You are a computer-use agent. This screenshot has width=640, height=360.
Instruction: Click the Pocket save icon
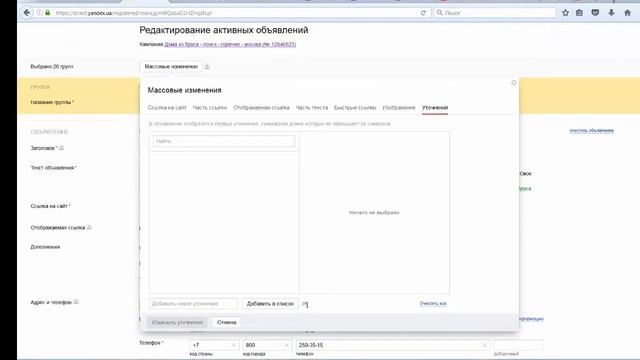[x=595, y=13]
